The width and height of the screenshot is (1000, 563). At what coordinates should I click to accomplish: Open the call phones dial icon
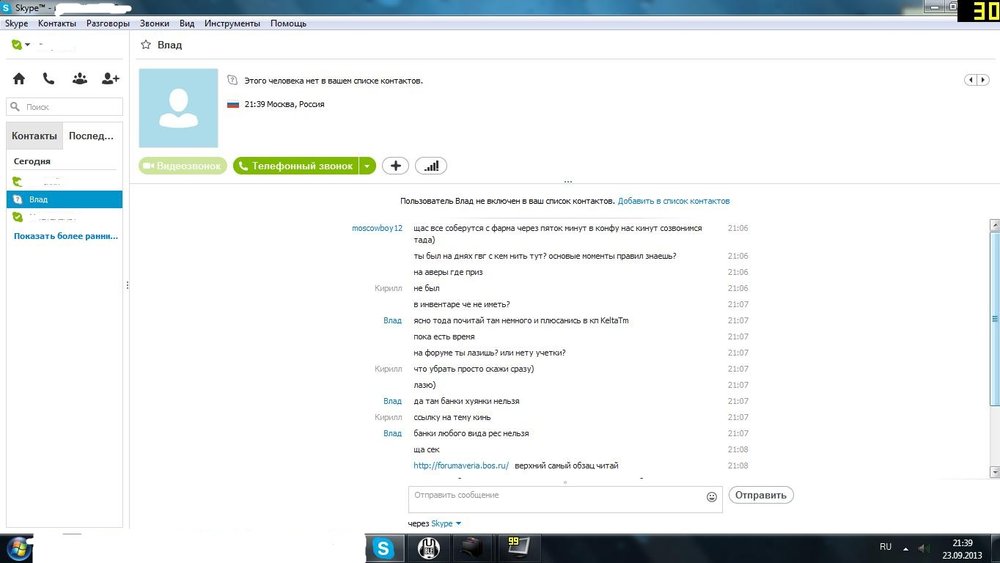tap(48, 78)
